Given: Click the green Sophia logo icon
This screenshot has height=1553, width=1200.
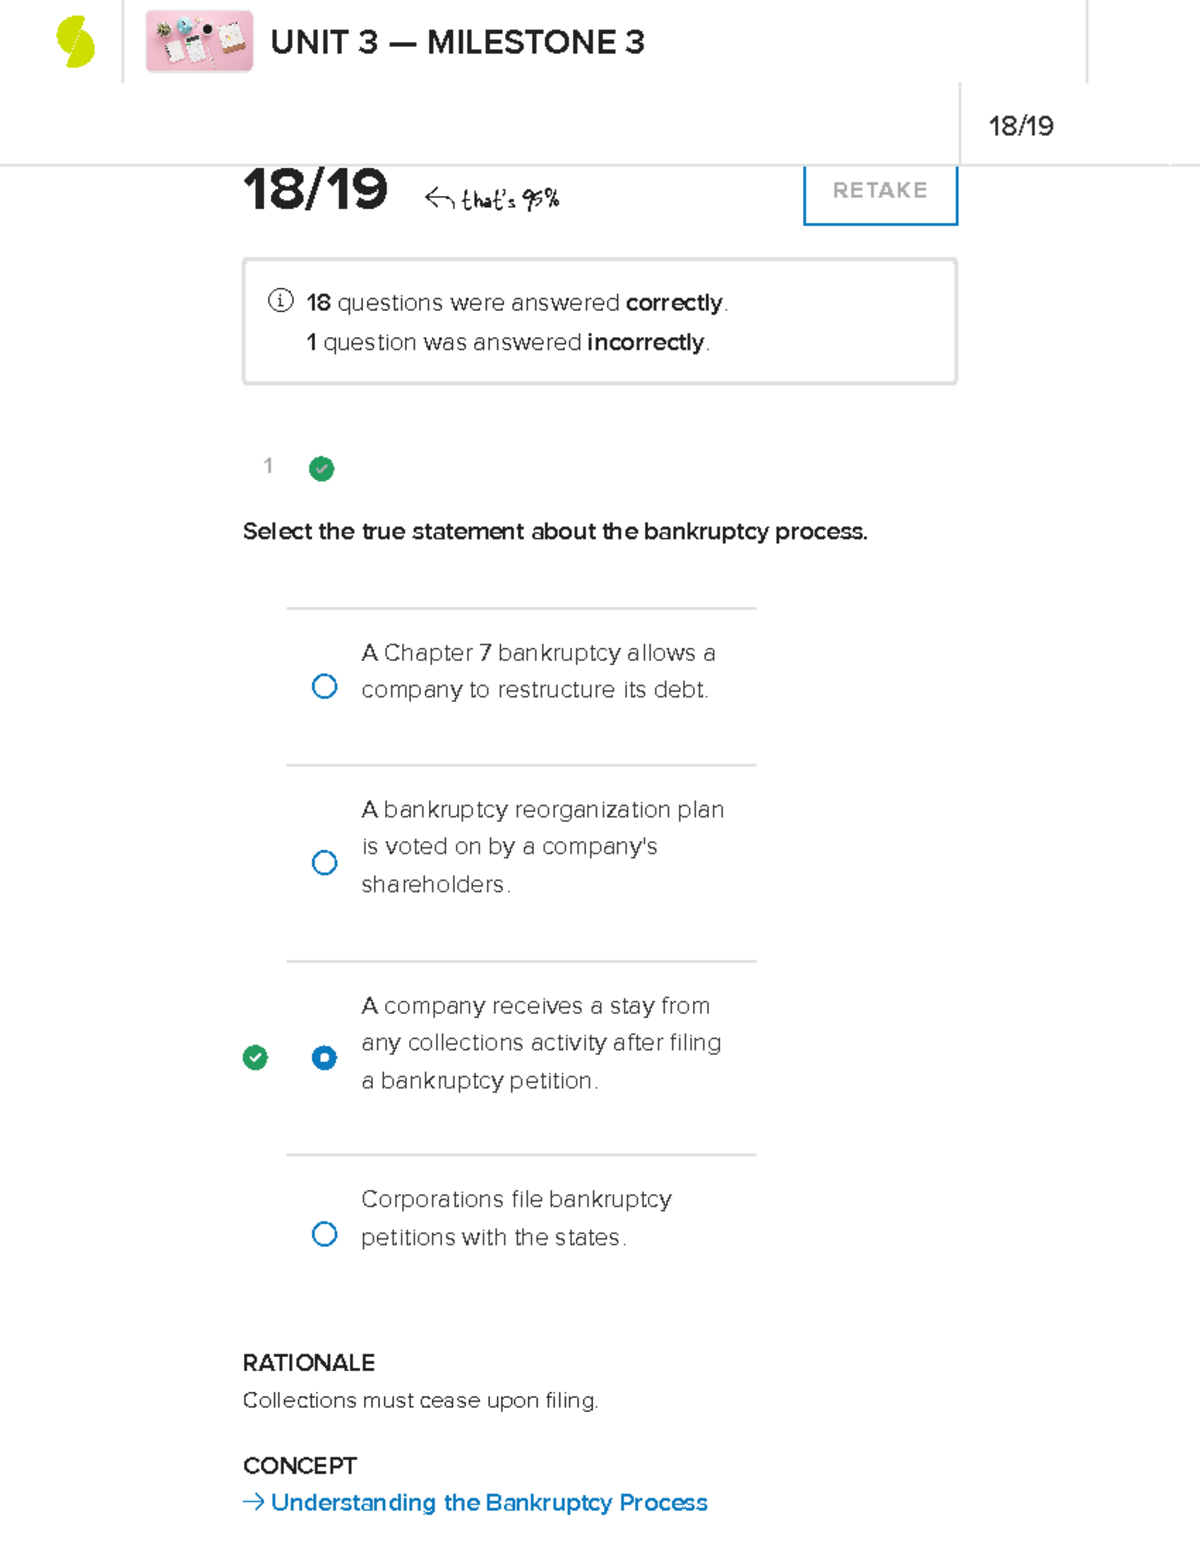Looking at the screenshot, I should (x=75, y=42).
